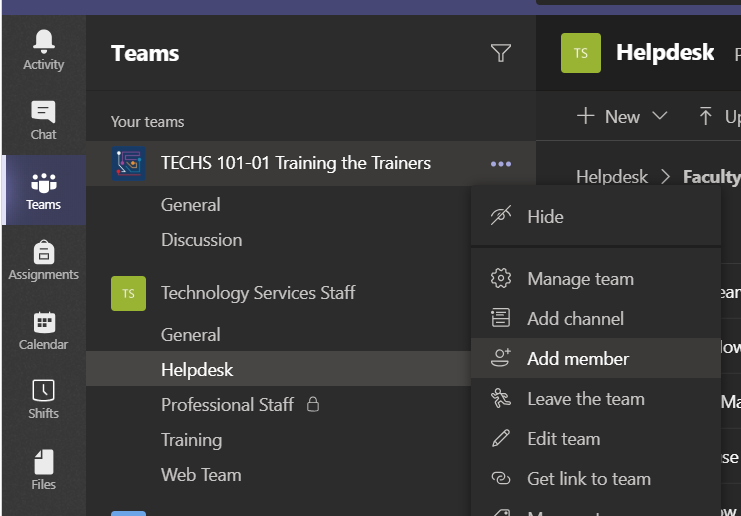Click the TECHS 101-01 team avatar icon
This screenshot has width=741, height=516.
(129, 163)
